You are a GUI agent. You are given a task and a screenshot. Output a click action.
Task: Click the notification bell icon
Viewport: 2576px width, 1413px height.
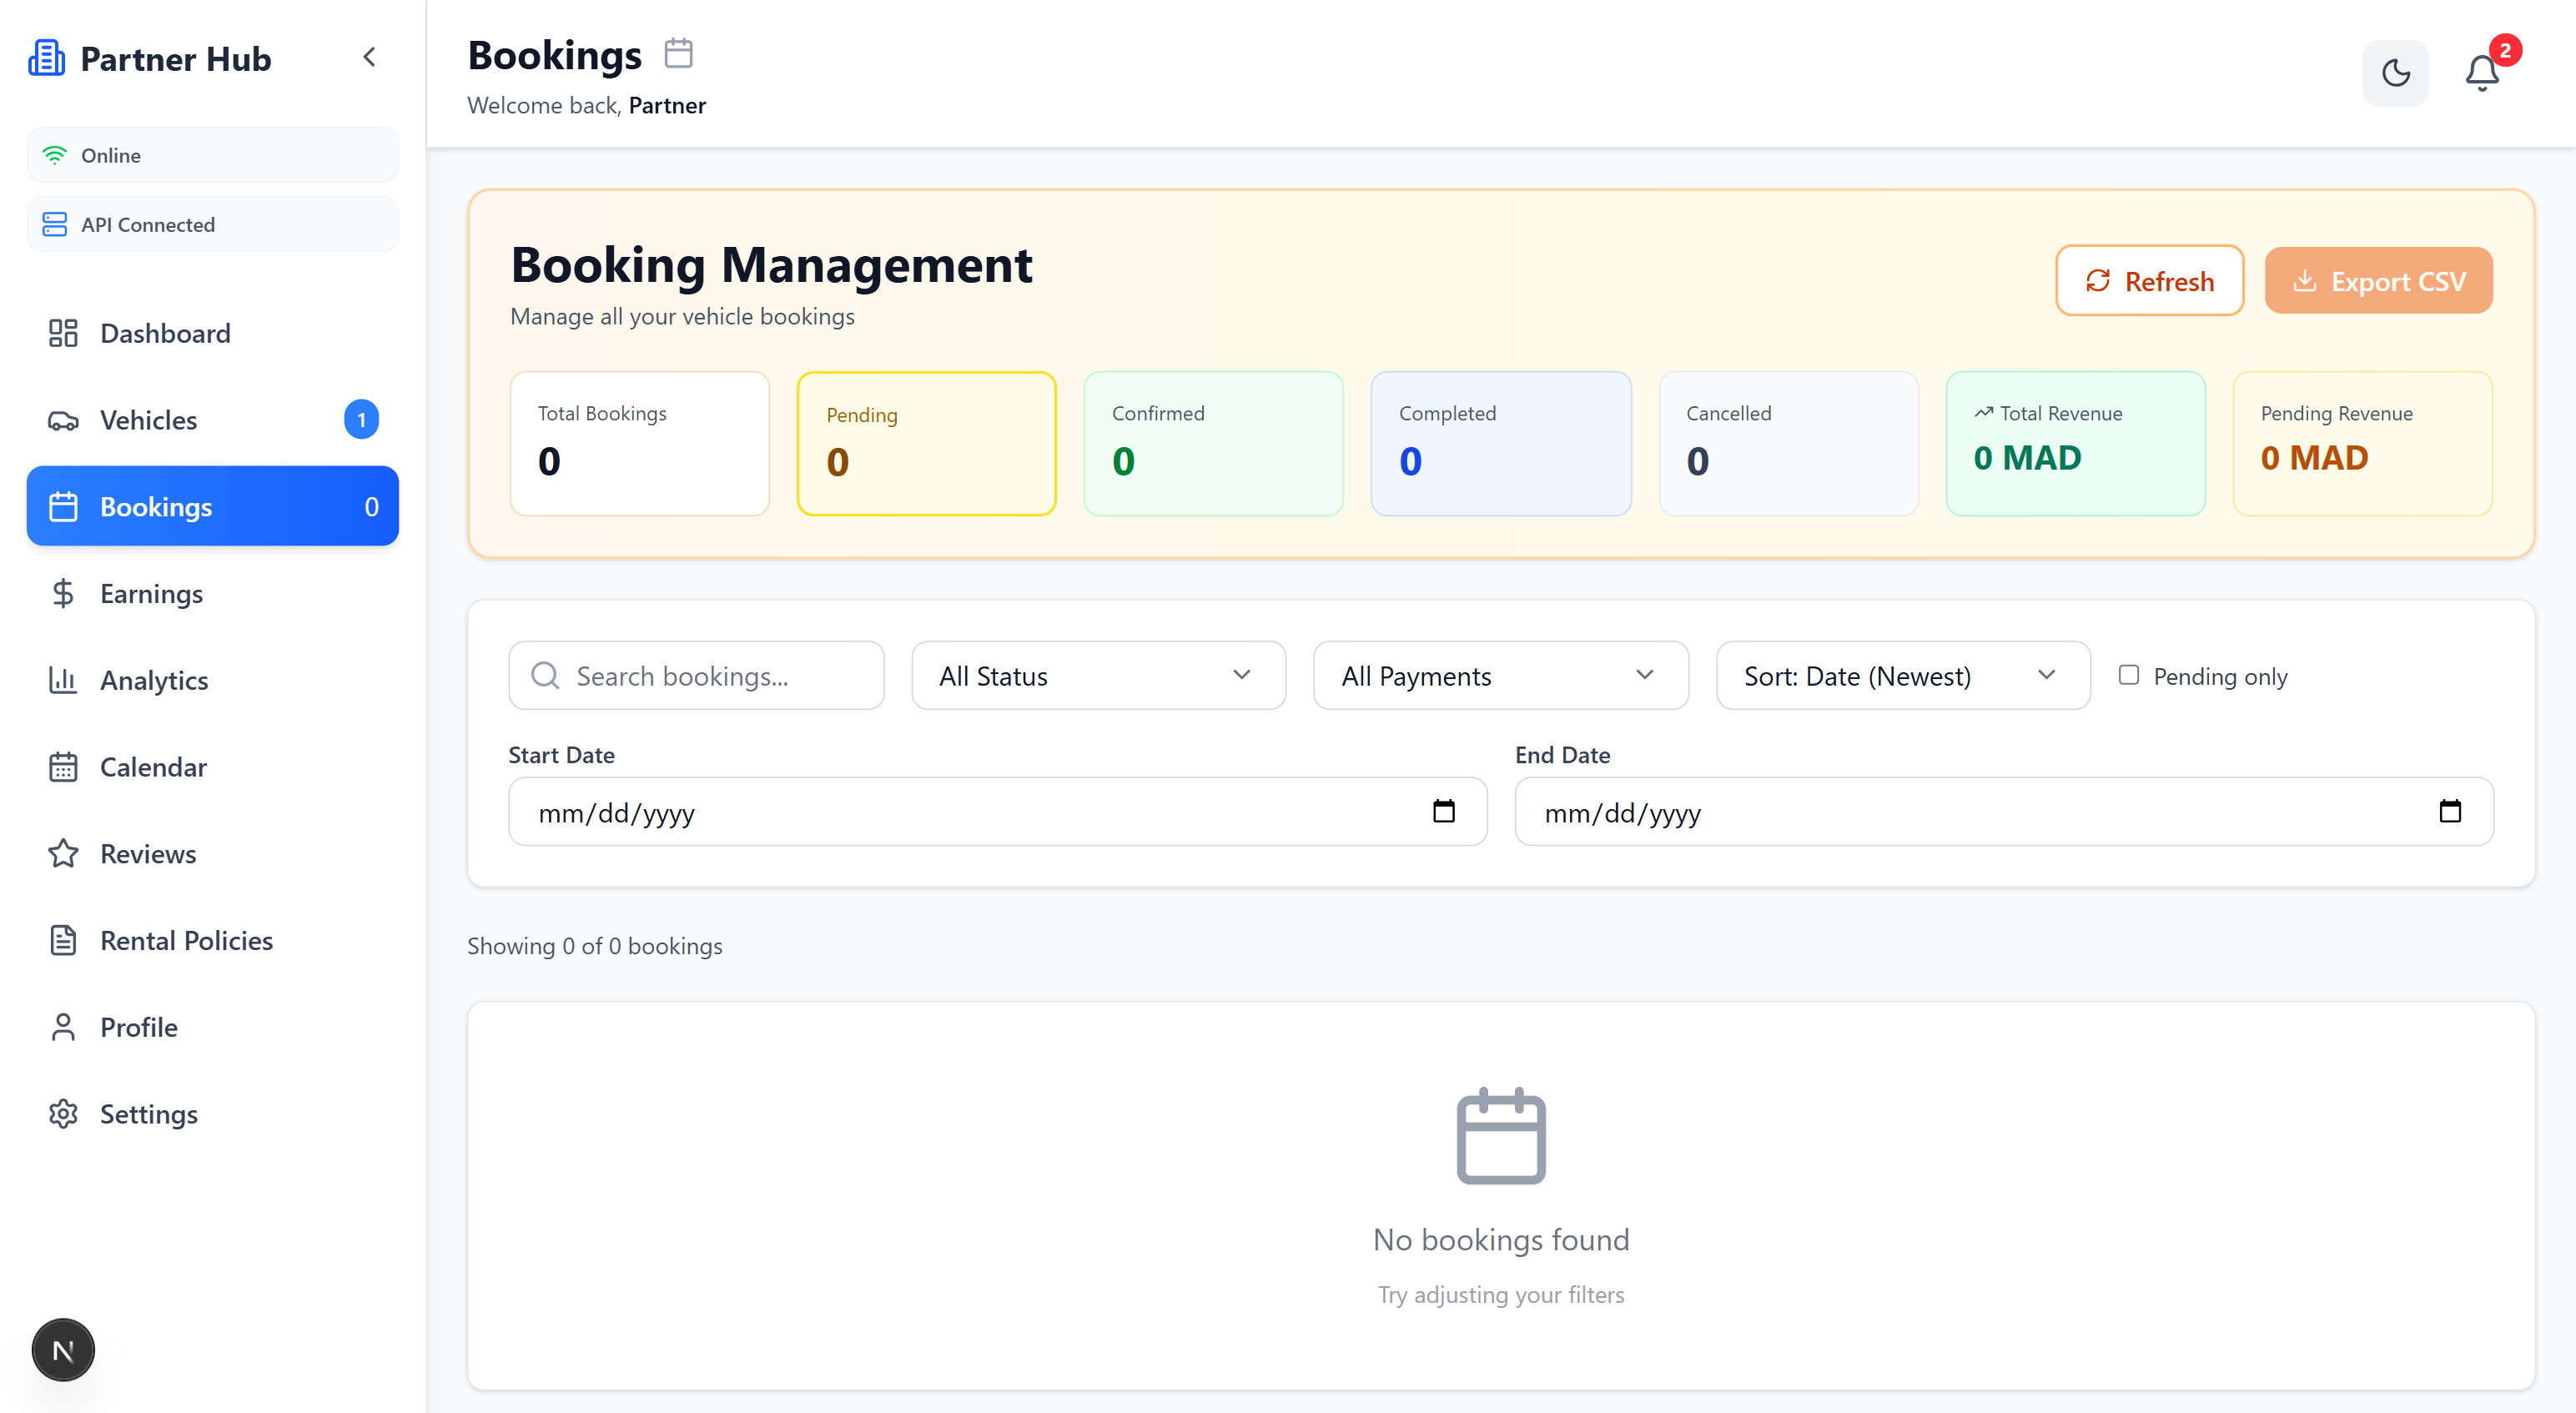click(2481, 73)
